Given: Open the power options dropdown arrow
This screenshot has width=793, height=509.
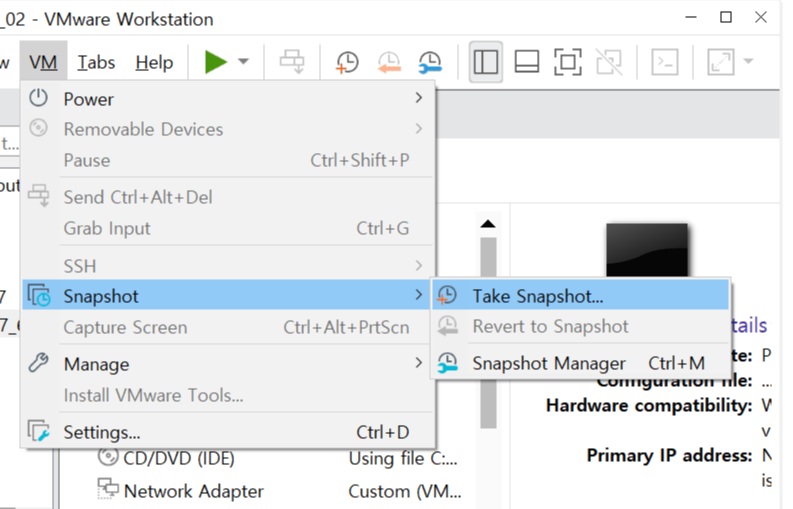Looking at the screenshot, I should pos(243,62).
